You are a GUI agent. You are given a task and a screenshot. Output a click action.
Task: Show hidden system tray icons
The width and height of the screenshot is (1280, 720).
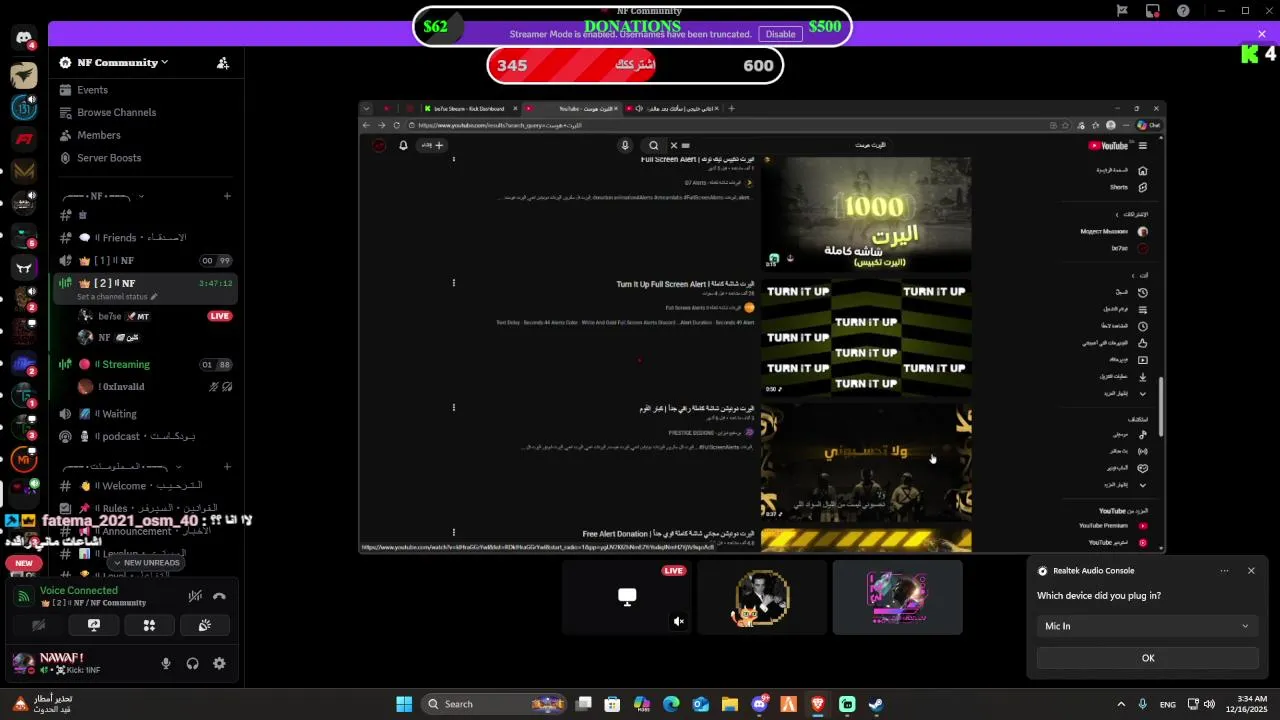tap(1120, 704)
